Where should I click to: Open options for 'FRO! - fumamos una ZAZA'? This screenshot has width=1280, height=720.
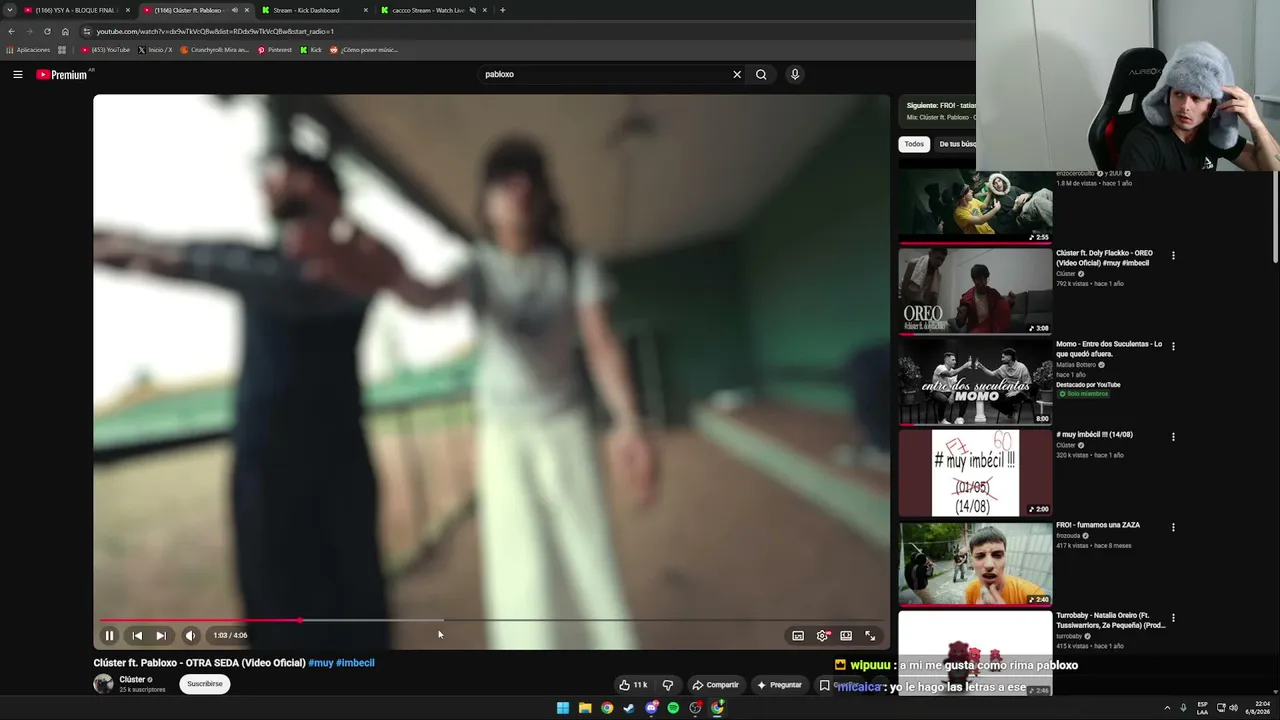pos(1173,527)
